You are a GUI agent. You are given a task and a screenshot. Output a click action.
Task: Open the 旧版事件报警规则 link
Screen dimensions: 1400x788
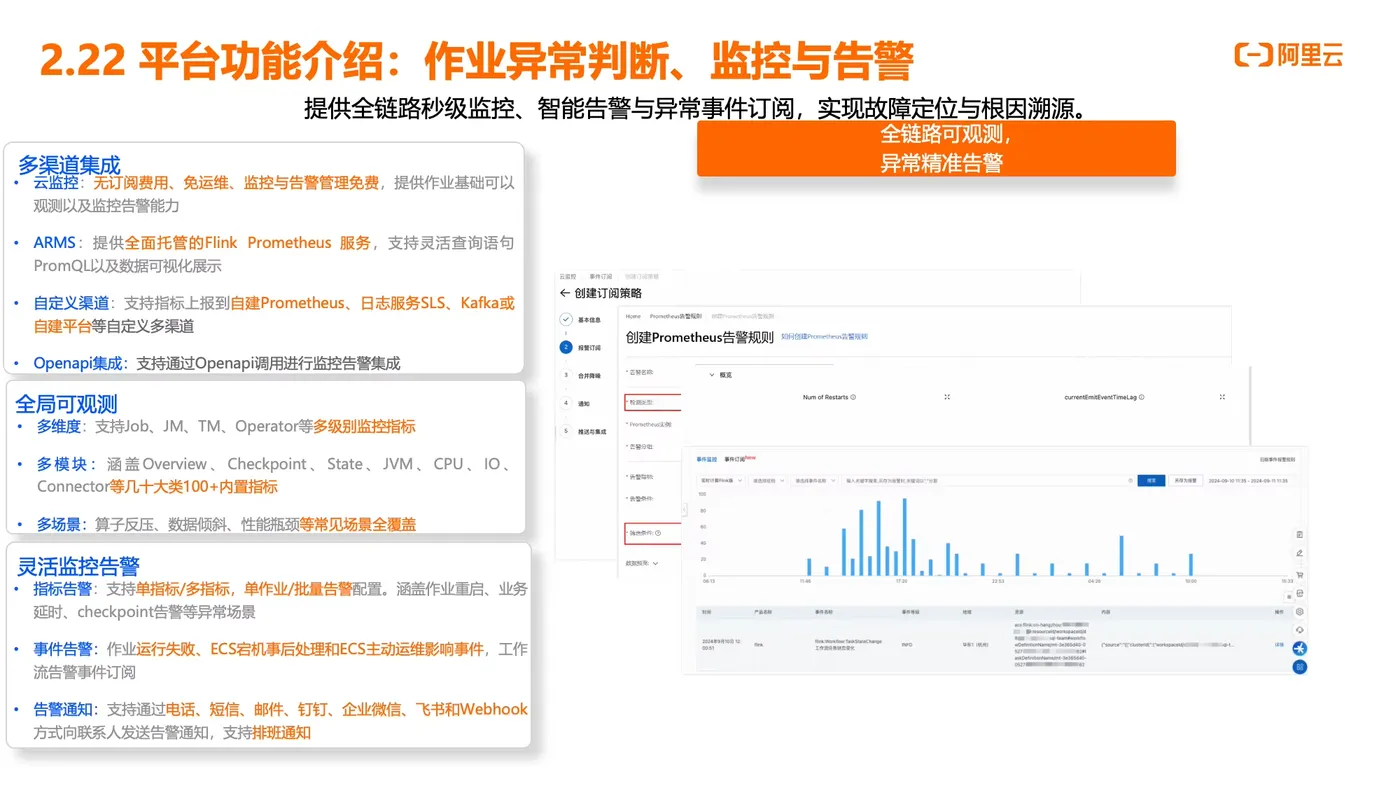(x=1277, y=459)
